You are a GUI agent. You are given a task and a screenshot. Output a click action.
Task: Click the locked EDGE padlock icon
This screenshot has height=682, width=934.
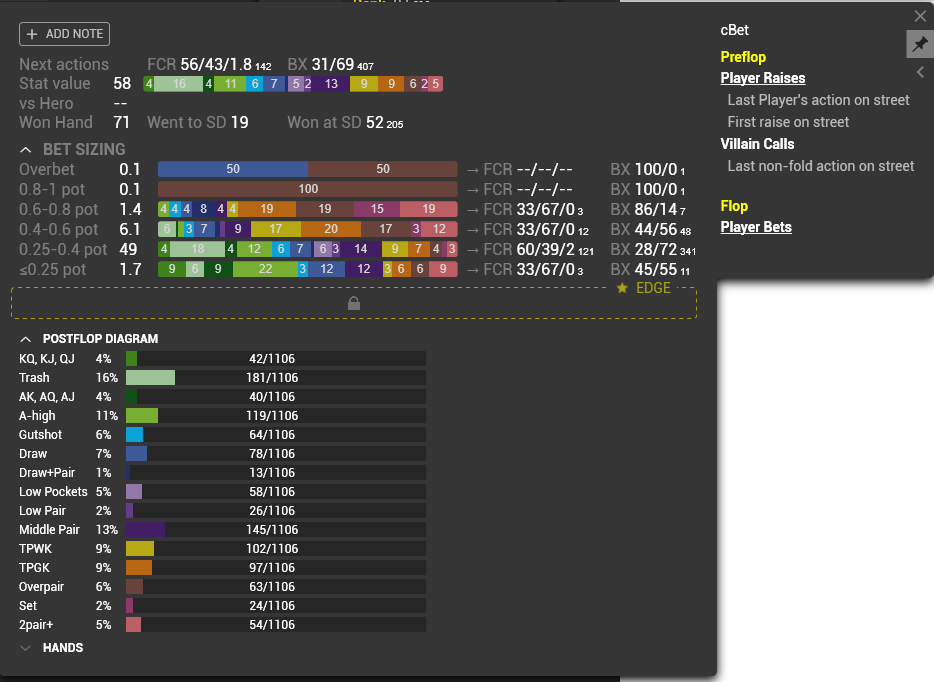coord(354,303)
